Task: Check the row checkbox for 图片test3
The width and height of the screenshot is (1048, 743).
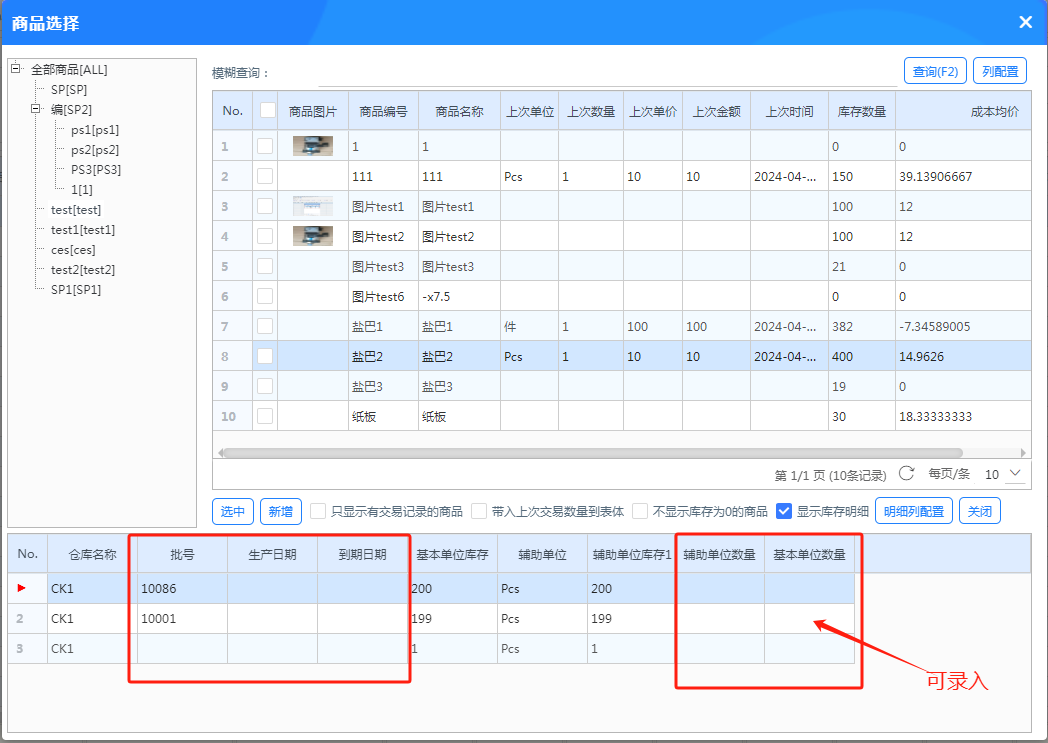Action: (265, 266)
